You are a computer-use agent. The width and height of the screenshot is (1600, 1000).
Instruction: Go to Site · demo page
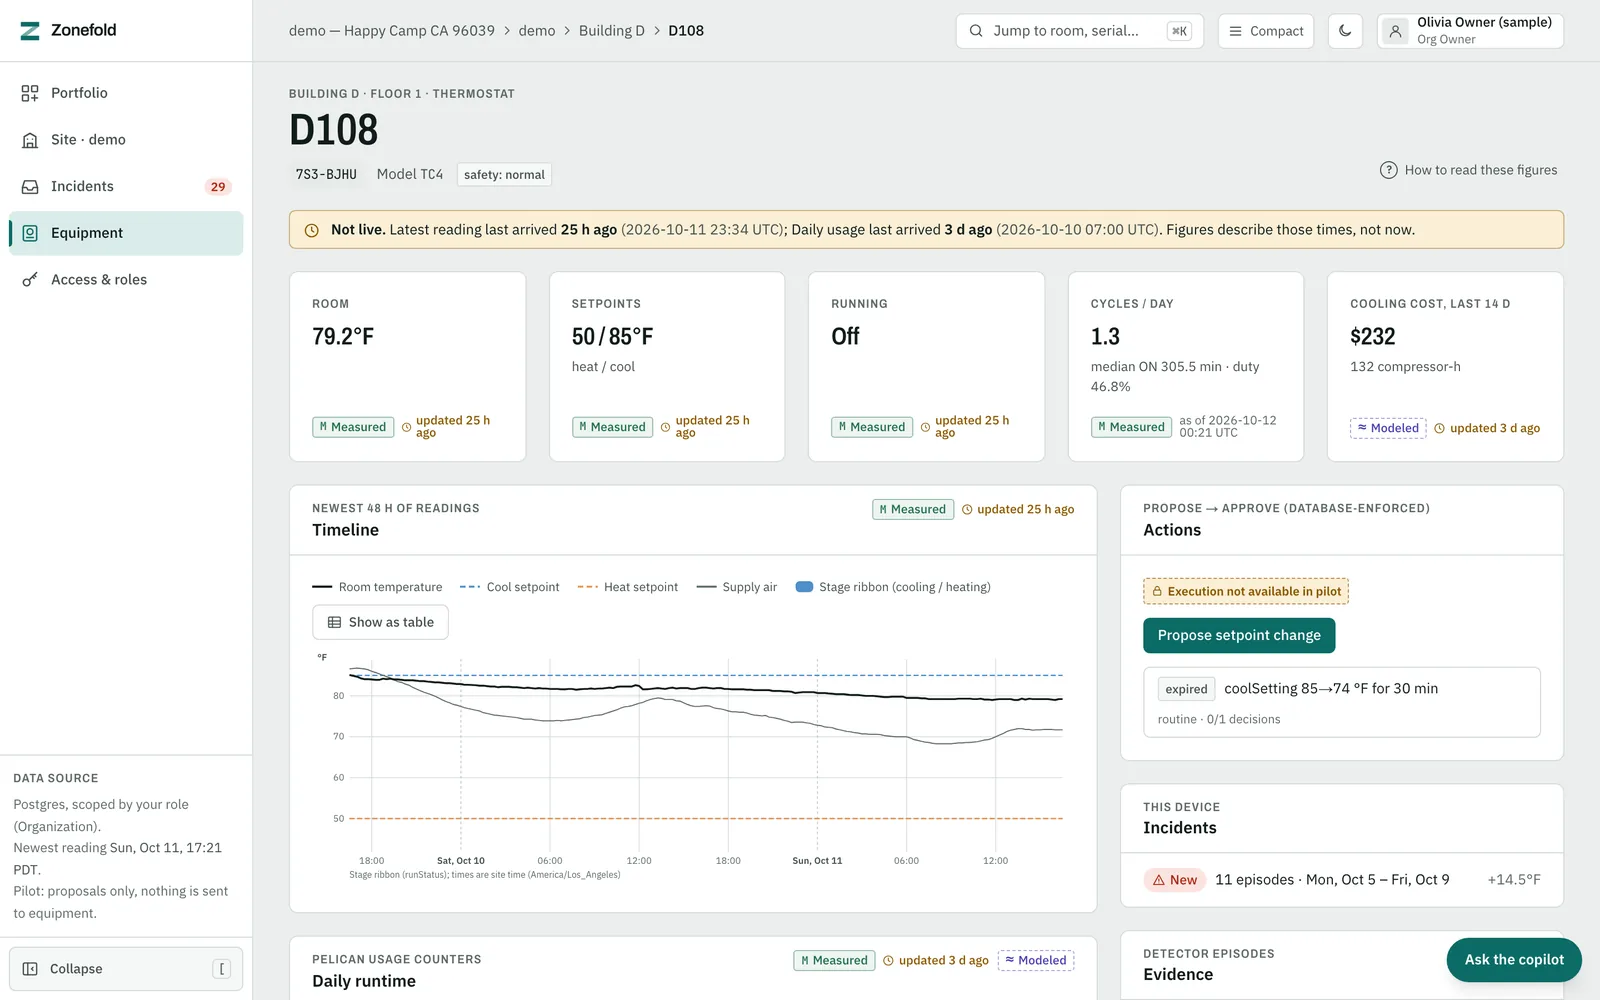pos(126,140)
